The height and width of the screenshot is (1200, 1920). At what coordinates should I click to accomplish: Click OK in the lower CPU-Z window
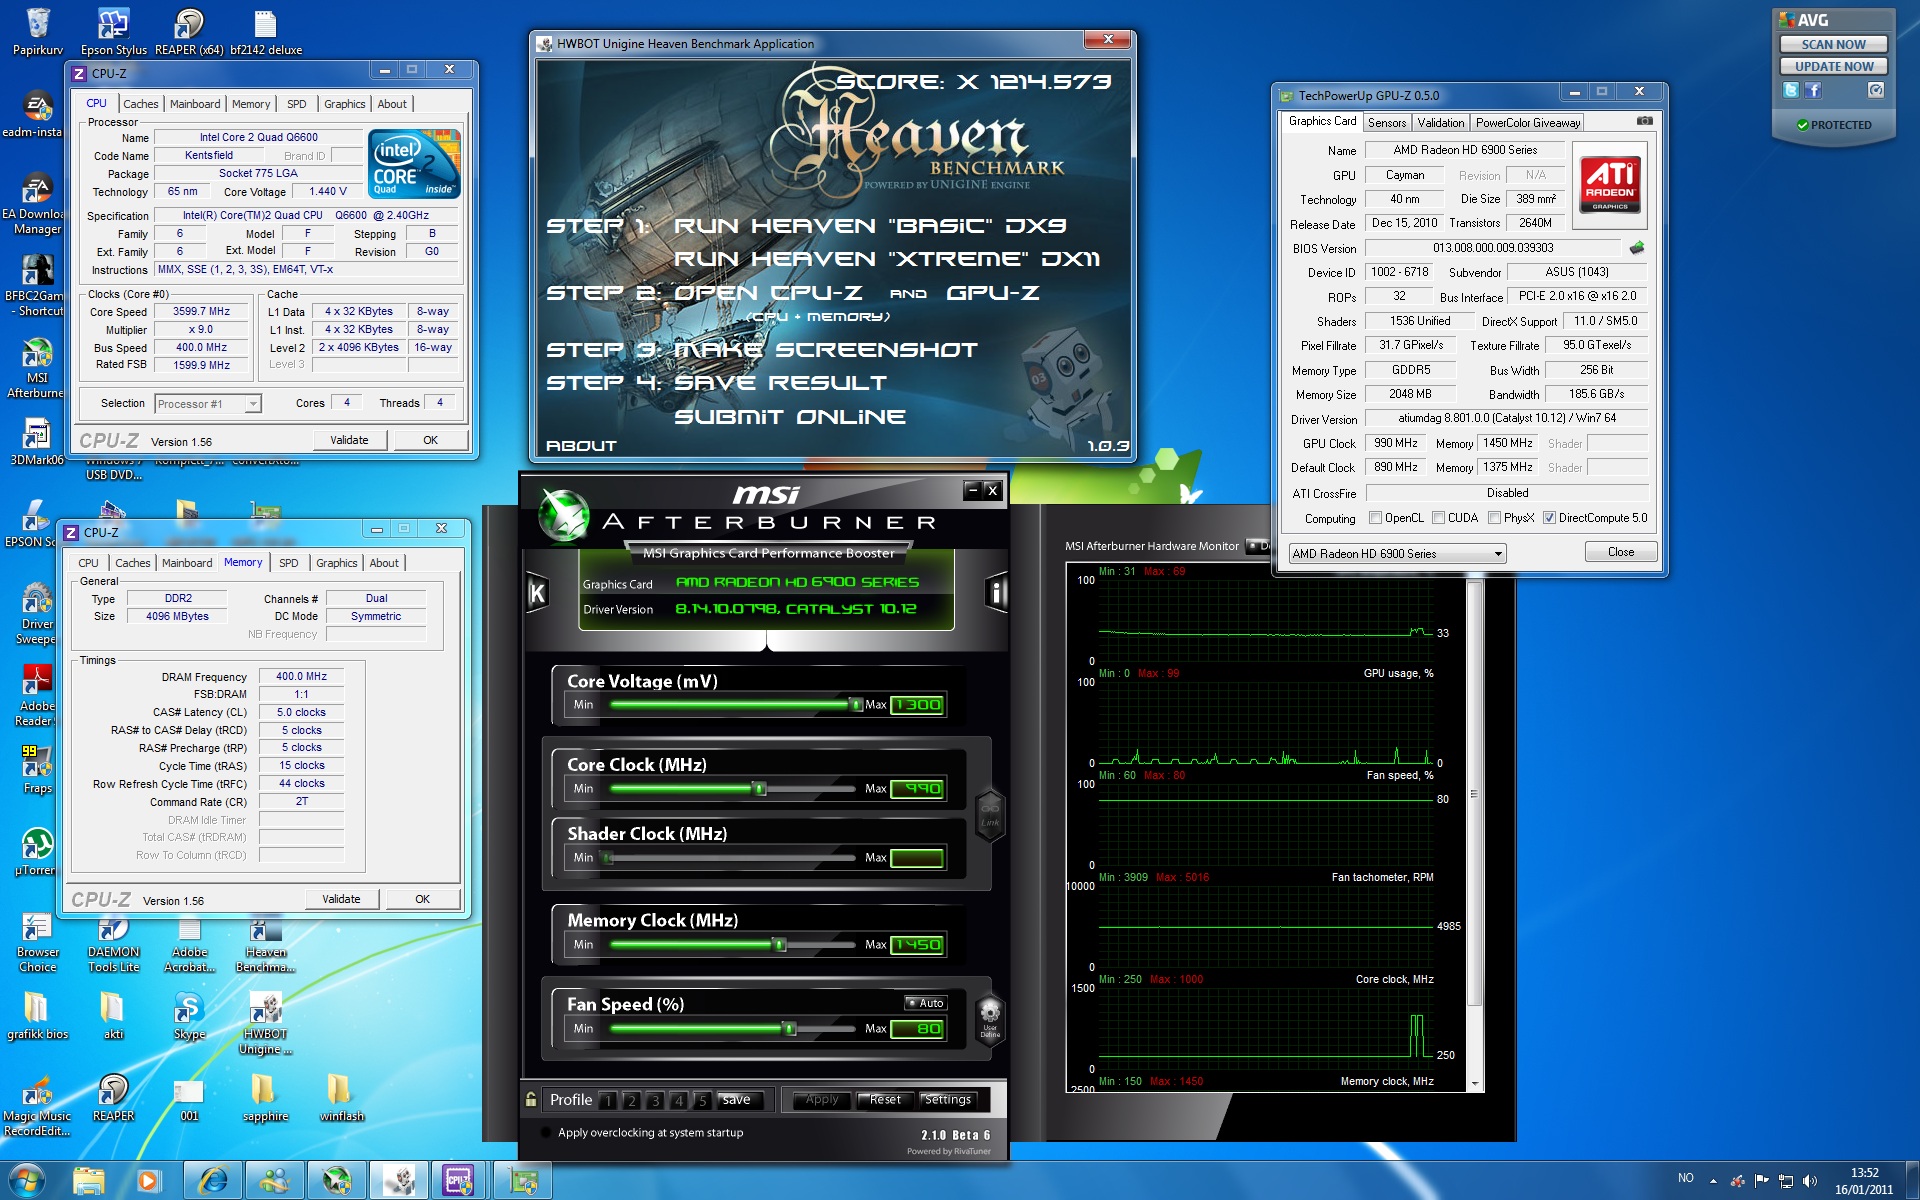(x=423, y=899)
